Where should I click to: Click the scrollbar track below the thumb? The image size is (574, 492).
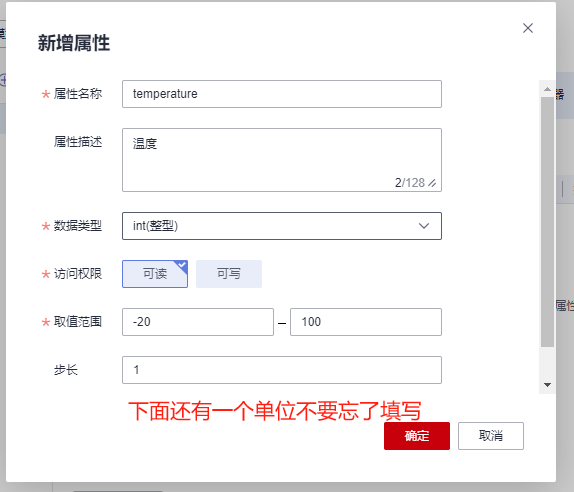pos(547,362)
